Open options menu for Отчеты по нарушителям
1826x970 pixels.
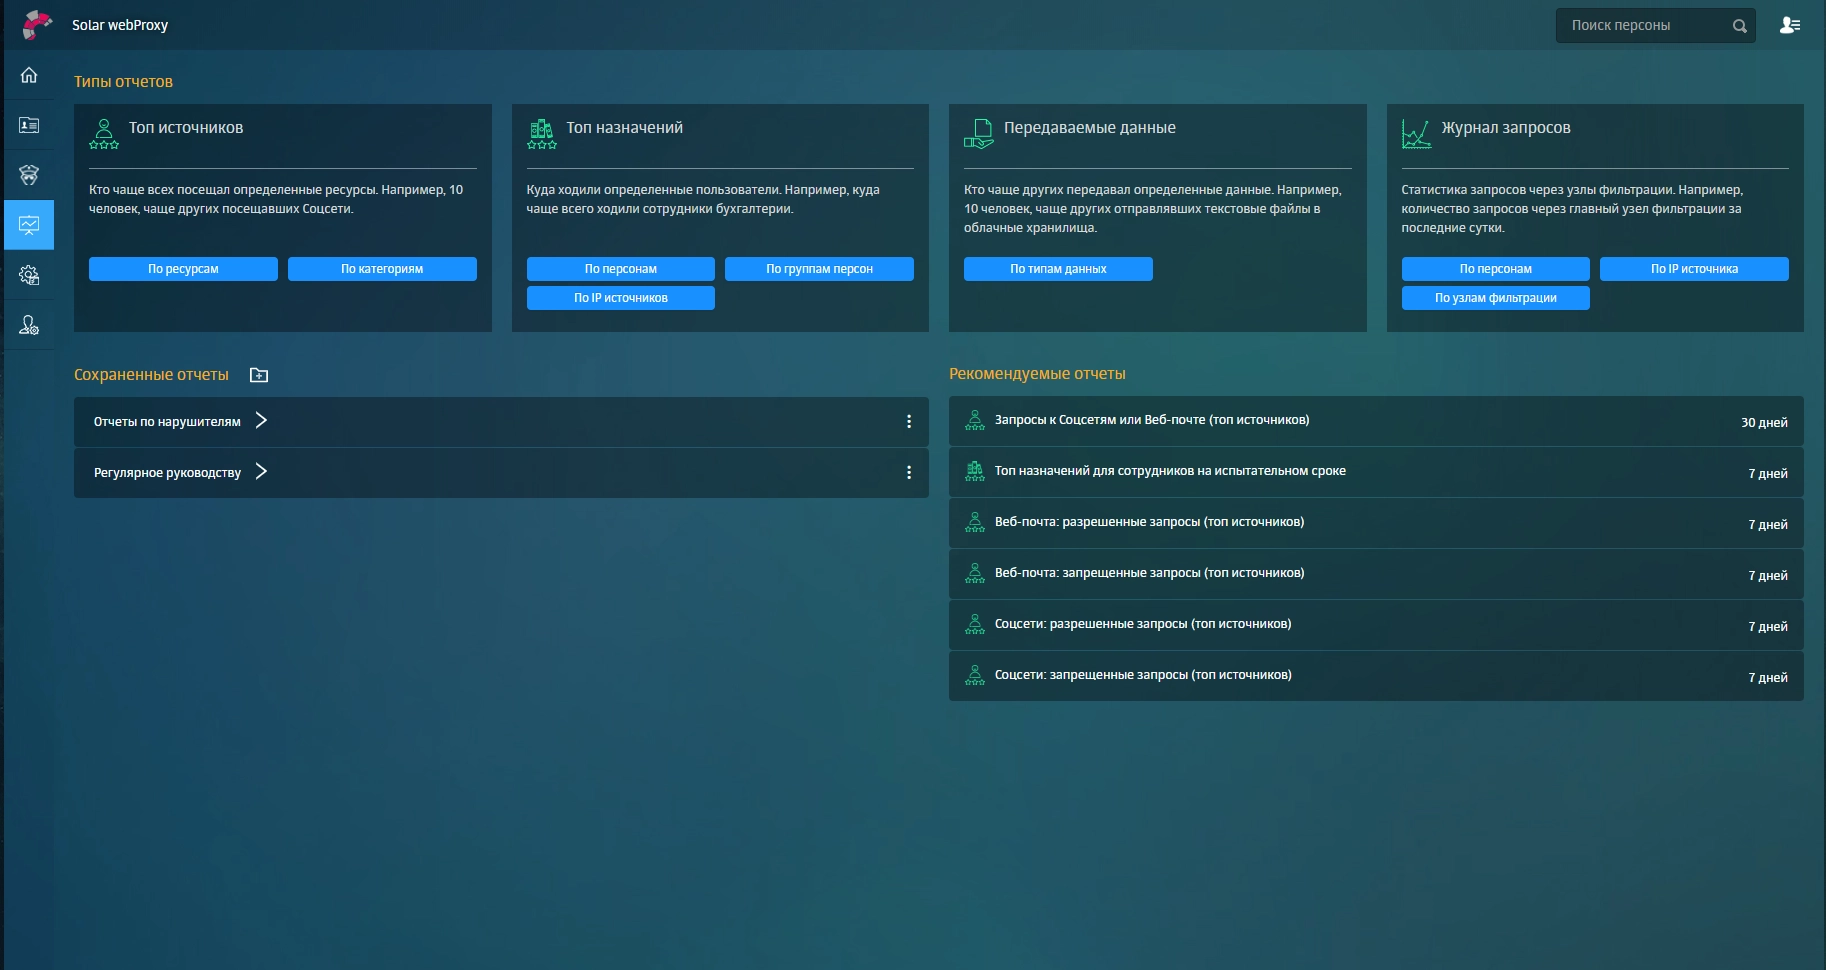pyautogui.click(x=909, y=422)
